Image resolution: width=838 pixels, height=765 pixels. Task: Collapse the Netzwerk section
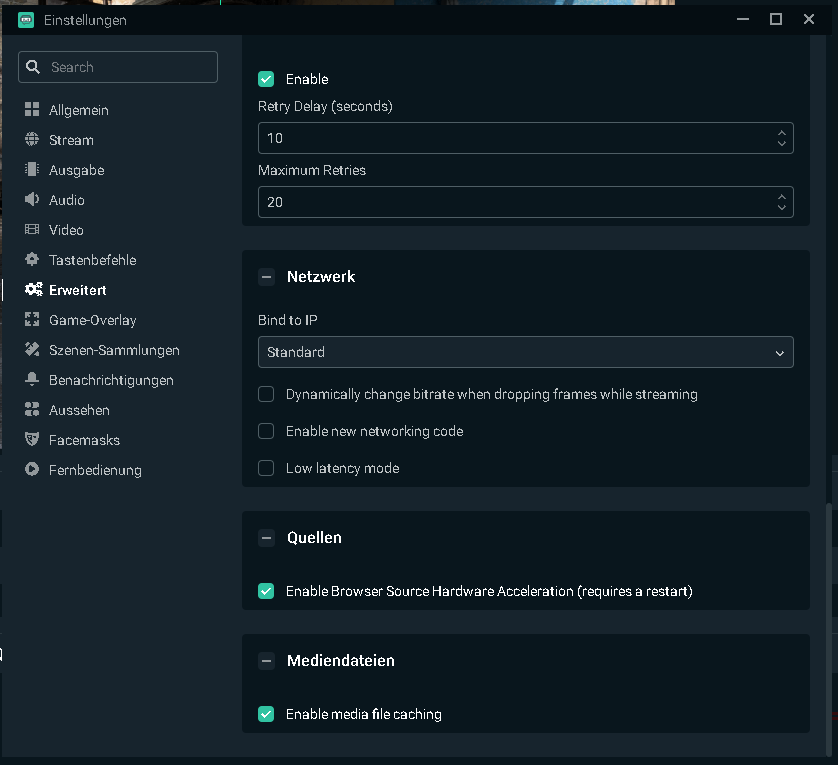[266, 277]
